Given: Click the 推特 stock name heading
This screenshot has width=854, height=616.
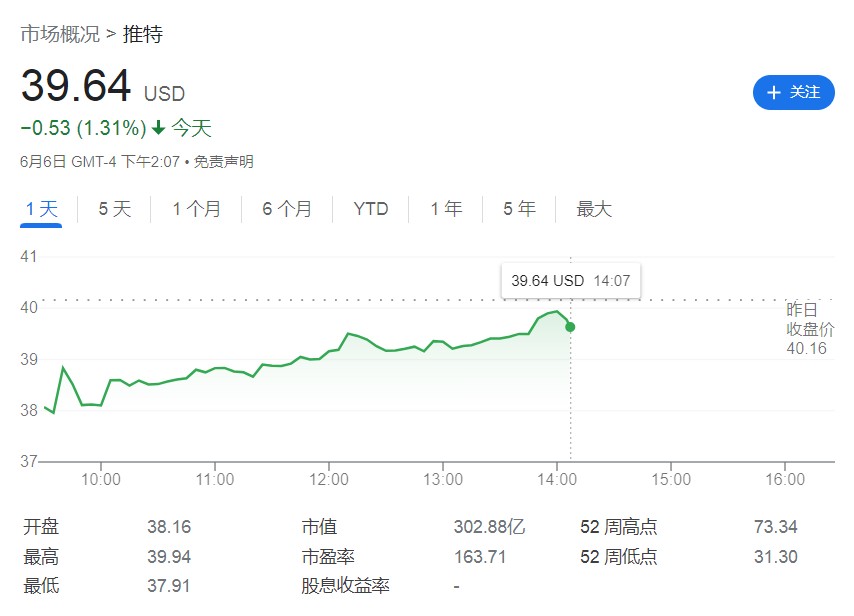Looking at the screenshot, I should pos(142,35).
